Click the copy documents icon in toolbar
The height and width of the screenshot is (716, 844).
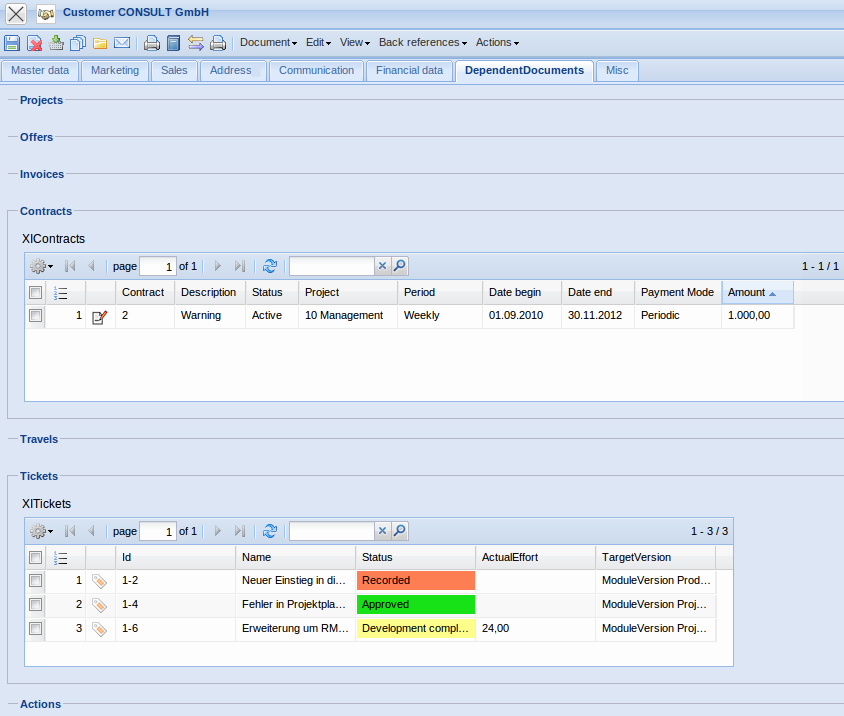click(78, 43)
